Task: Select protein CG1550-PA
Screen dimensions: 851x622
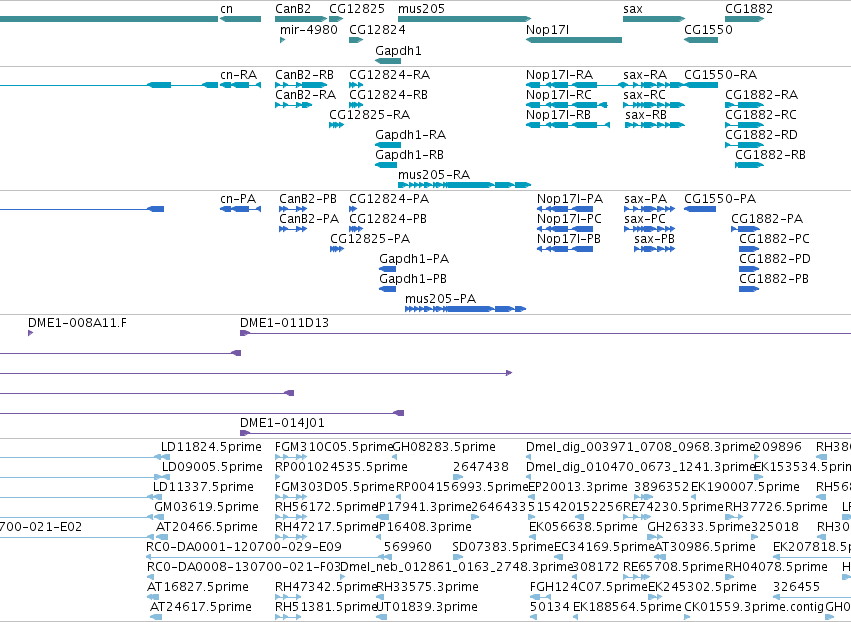Action: pyautogui.click(x=700, y=209)
